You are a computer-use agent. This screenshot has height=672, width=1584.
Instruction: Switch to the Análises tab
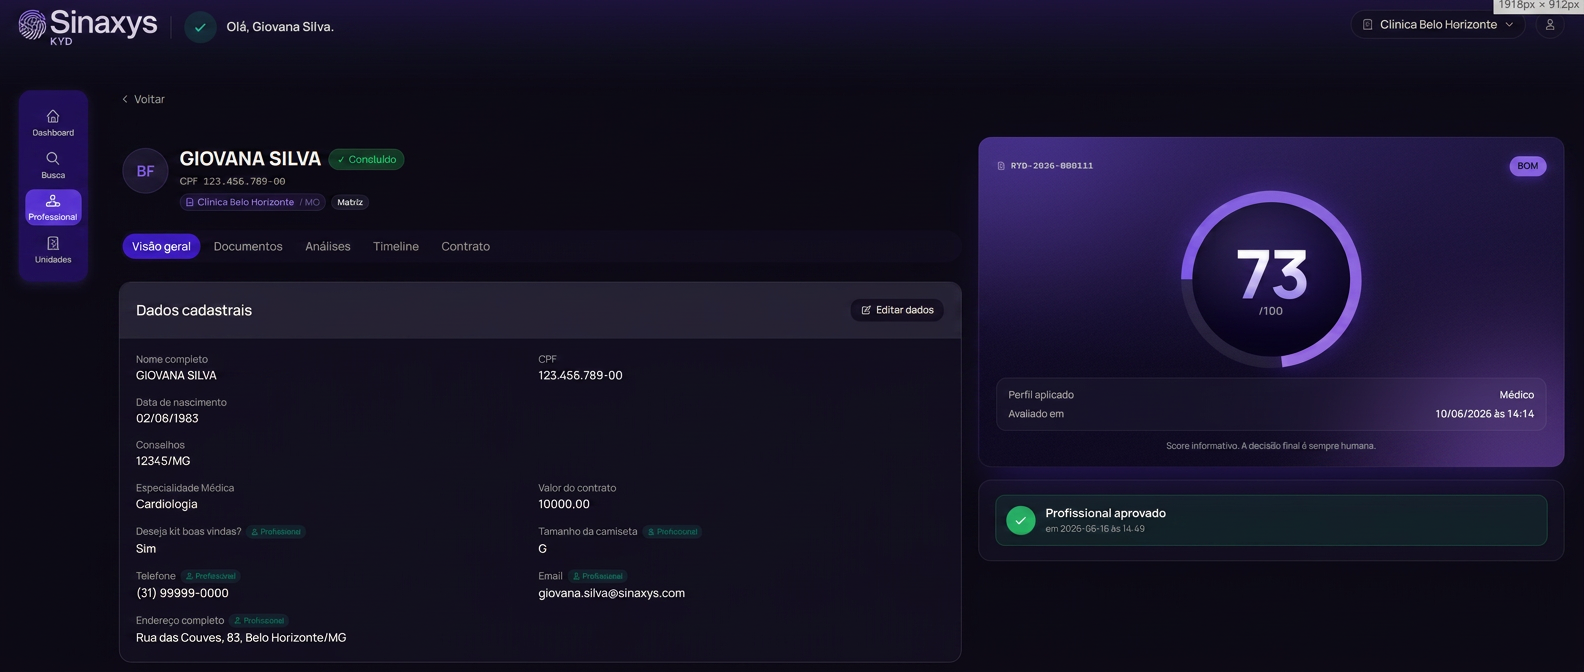pyautogui.click(x=328, y=246)
